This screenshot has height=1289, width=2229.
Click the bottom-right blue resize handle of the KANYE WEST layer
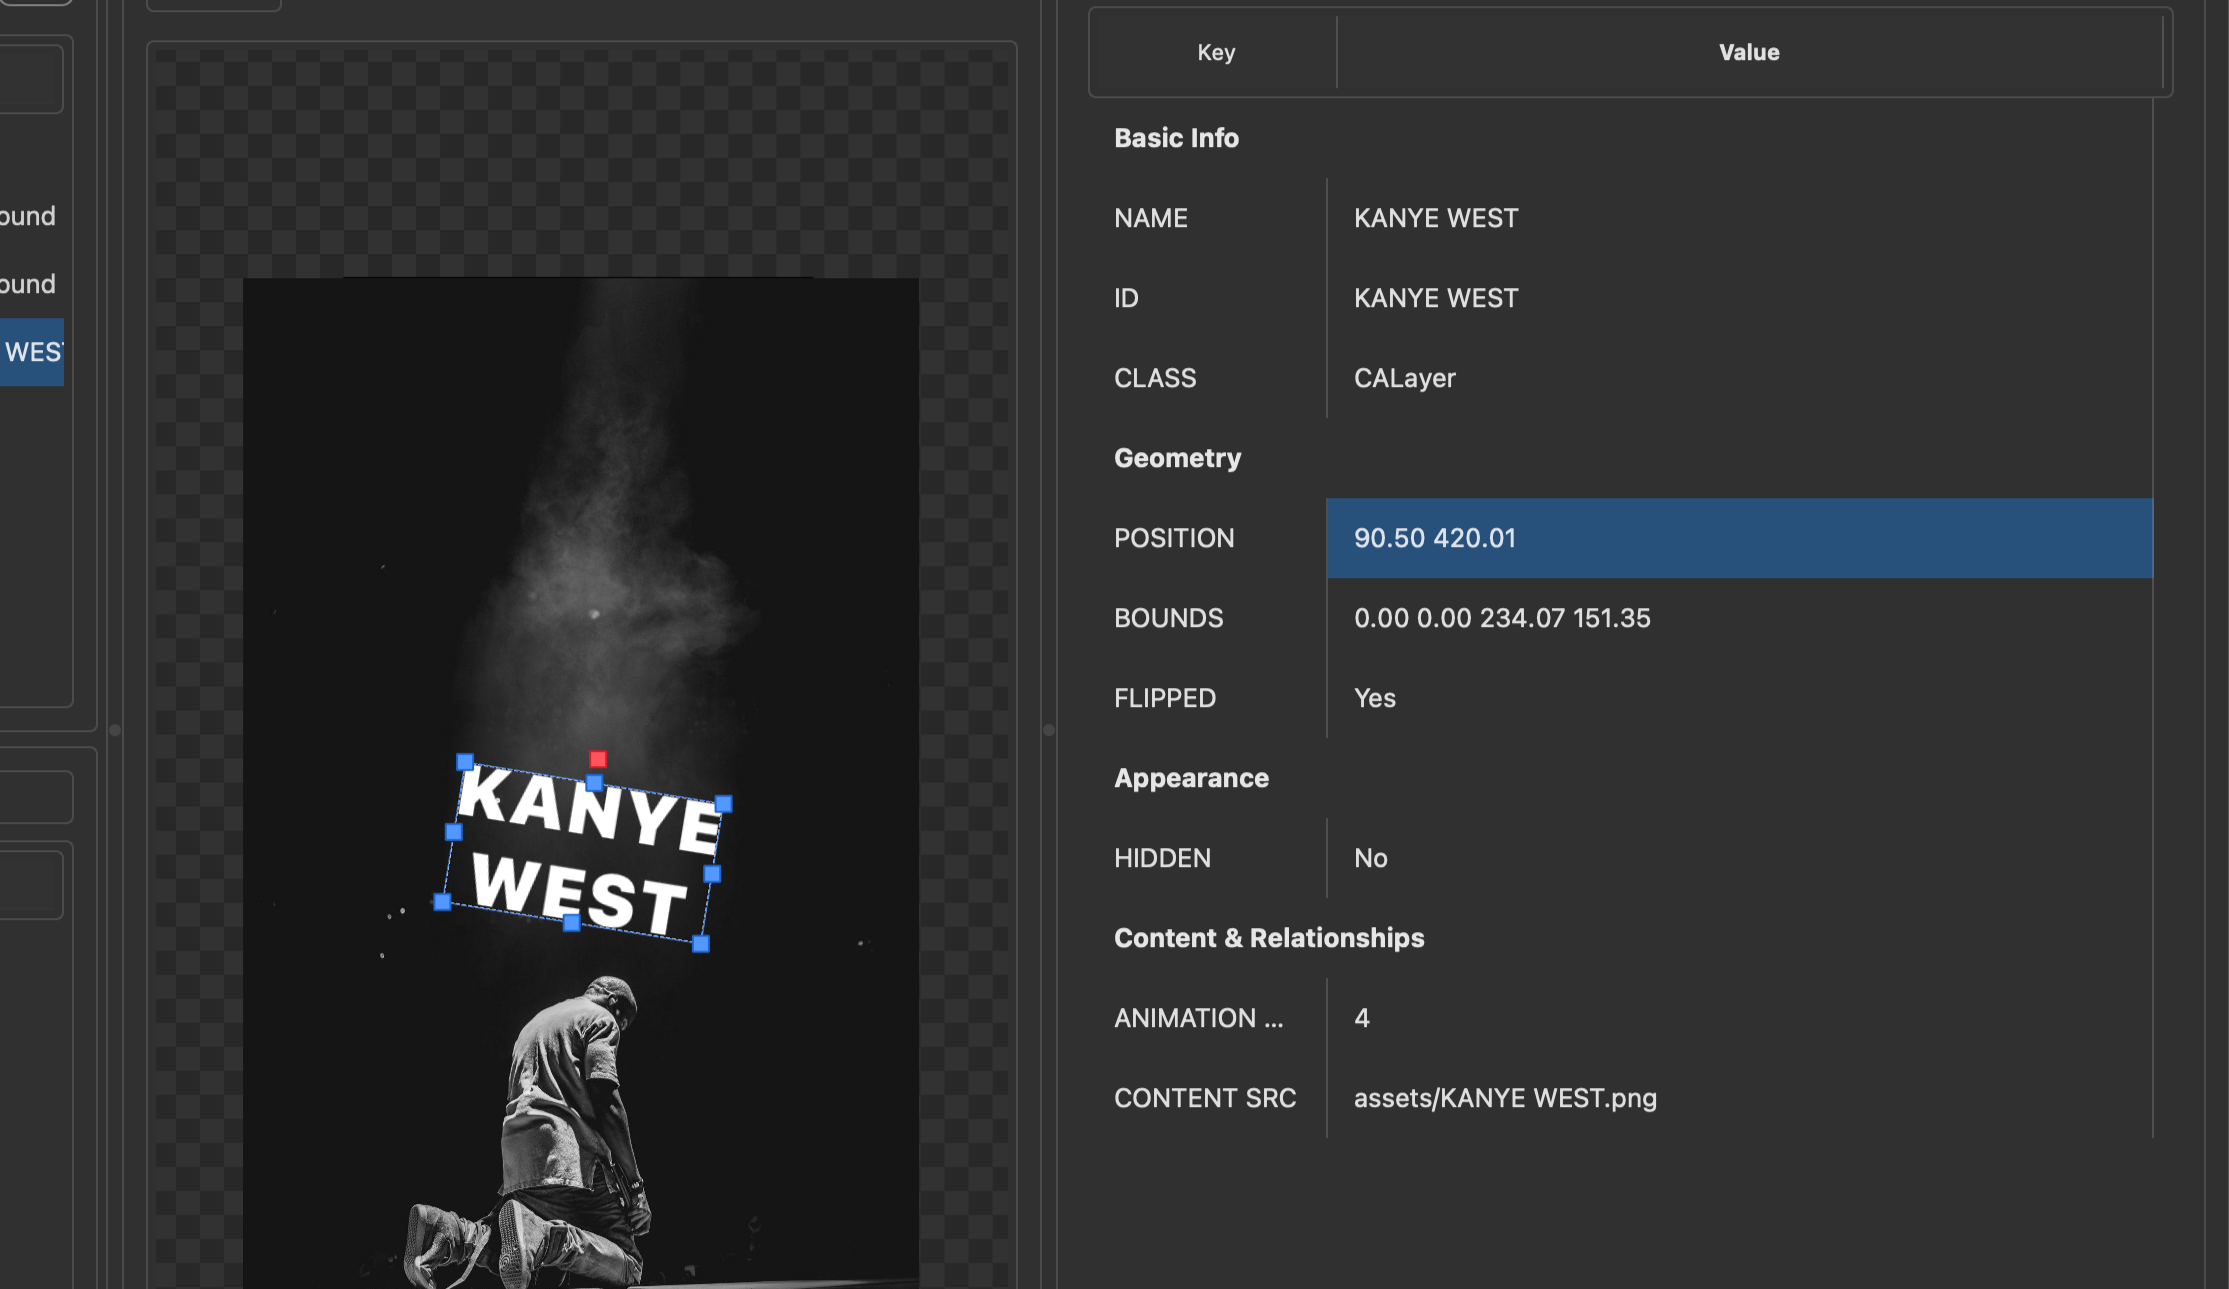pyautogui.click(x=701, y=944)
